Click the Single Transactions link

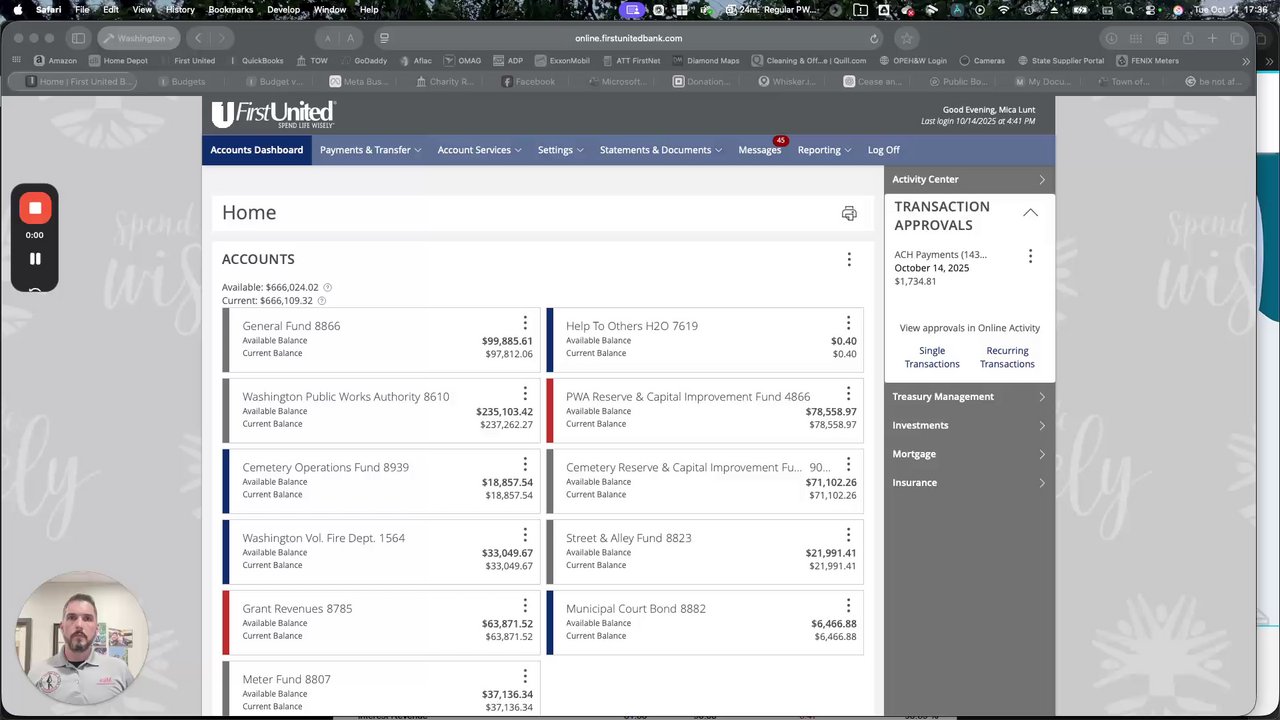(x=932, y=357)
